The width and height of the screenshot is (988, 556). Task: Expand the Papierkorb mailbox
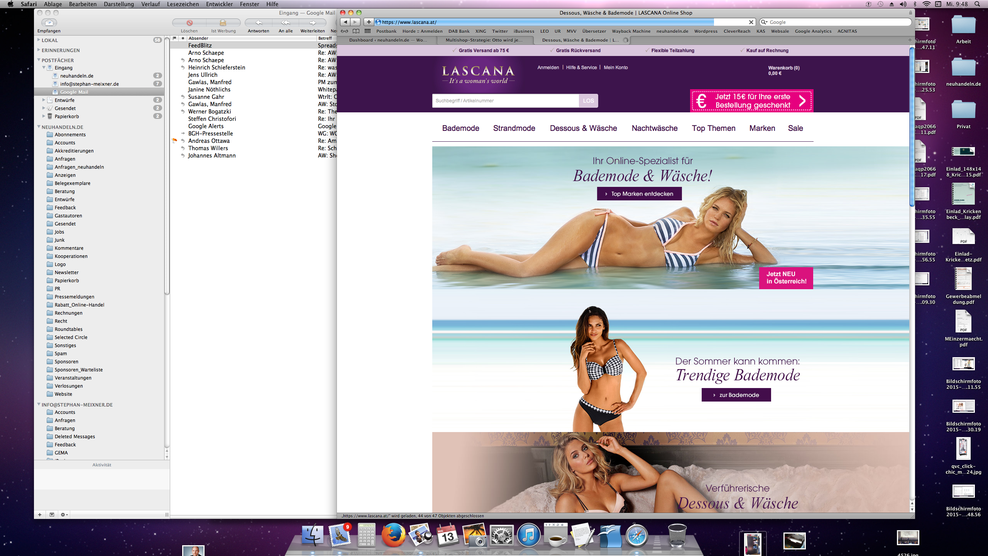coord(43,116)
